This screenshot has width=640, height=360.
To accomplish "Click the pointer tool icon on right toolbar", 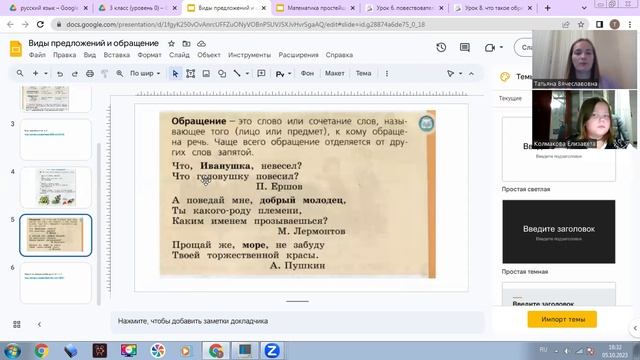I will click(450, 73).
